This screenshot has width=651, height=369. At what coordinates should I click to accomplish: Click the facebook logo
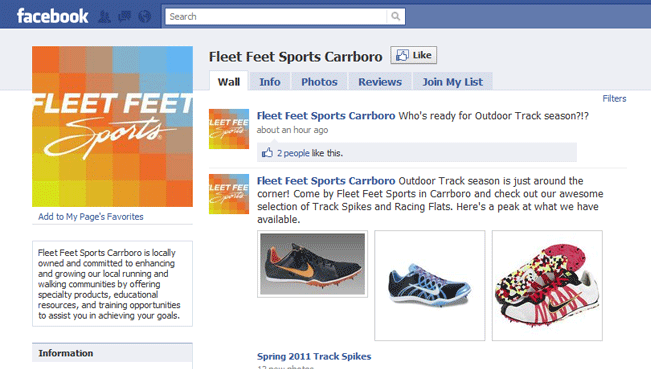coord(52,16)
